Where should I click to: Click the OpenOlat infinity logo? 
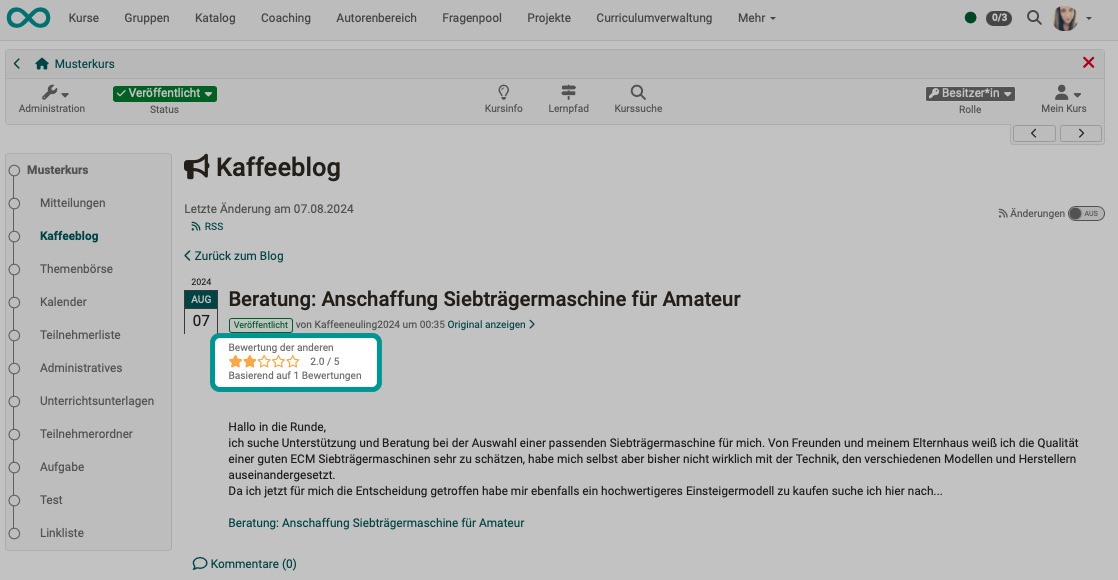coord(28,17)
